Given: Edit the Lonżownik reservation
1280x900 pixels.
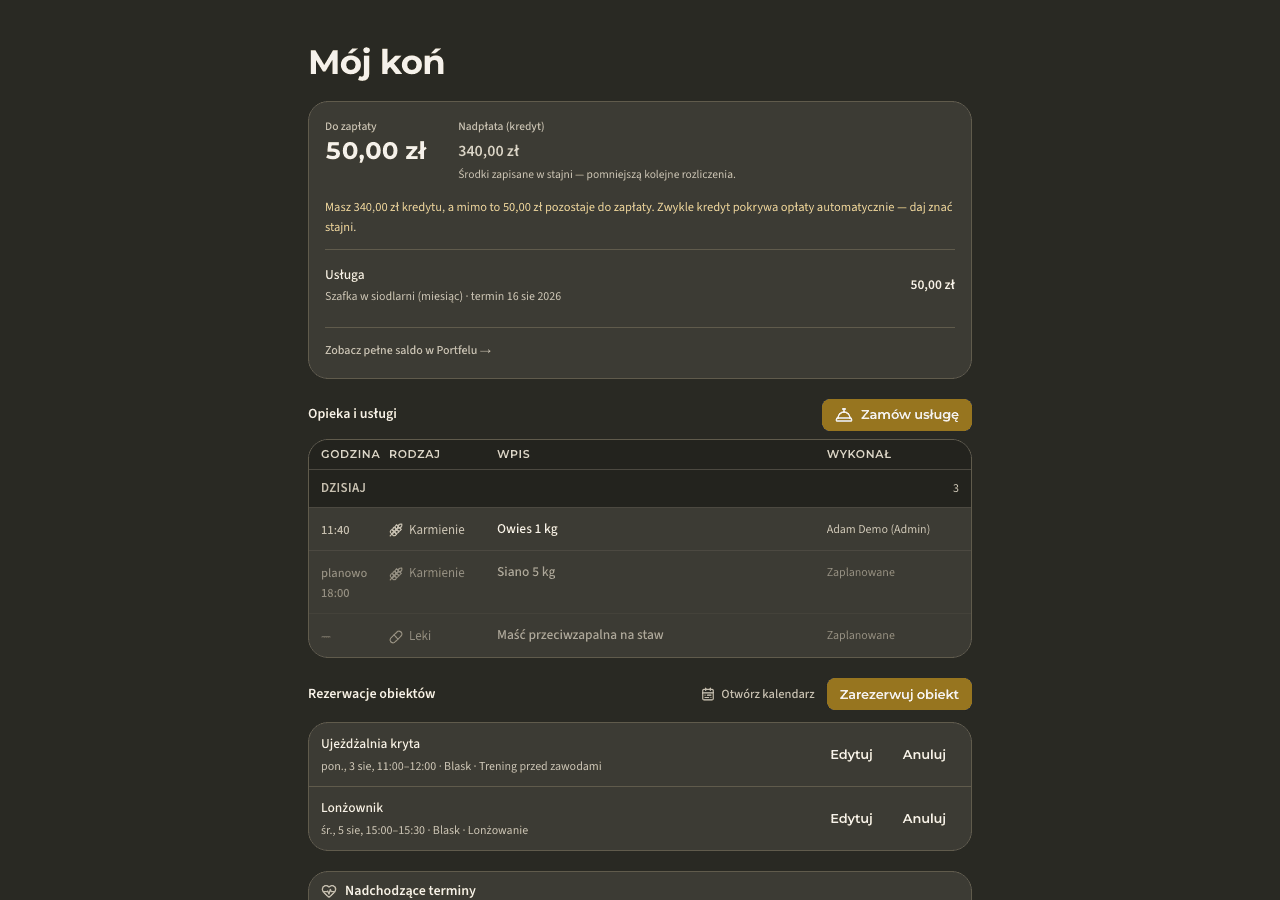Looking at the screenshot, I should pyautogui.click(x=851, y=818).
